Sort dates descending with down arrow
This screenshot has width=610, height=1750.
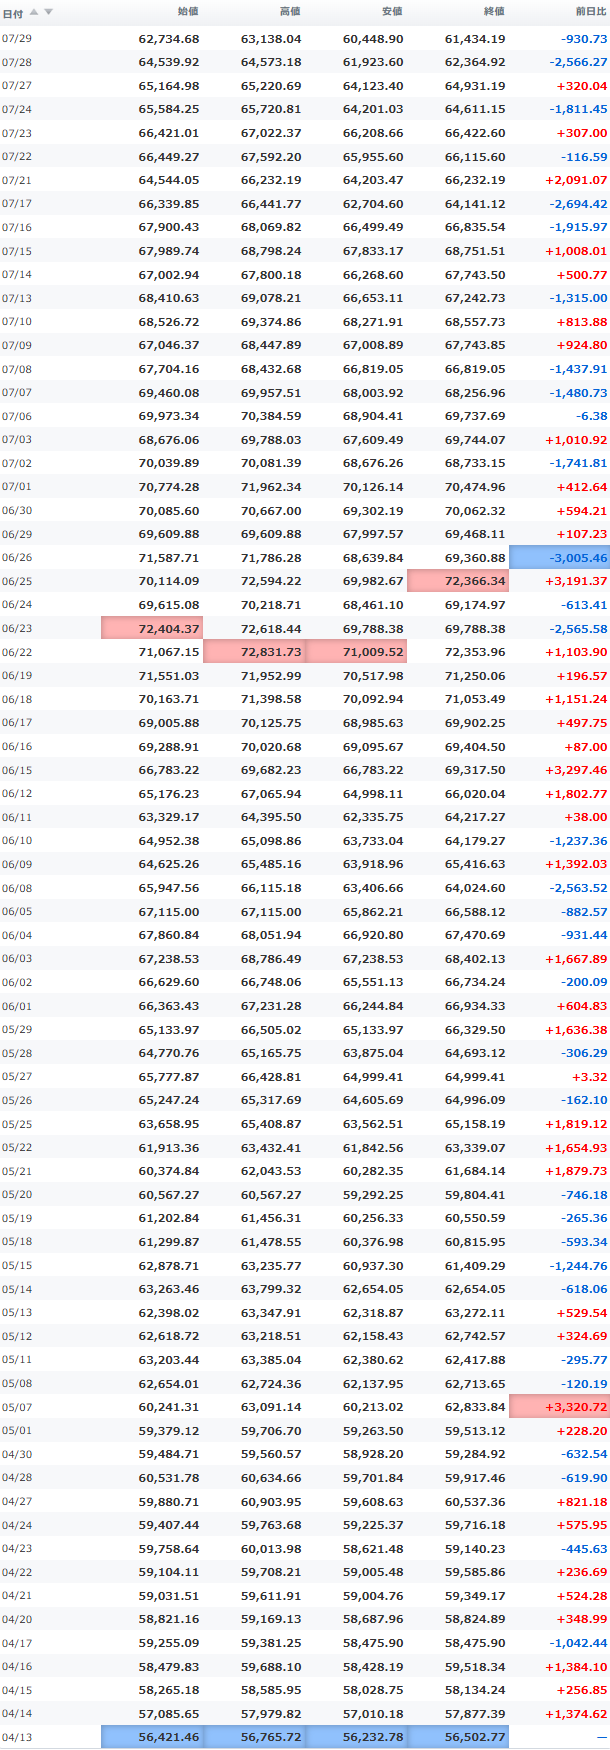tap(48, 12)
